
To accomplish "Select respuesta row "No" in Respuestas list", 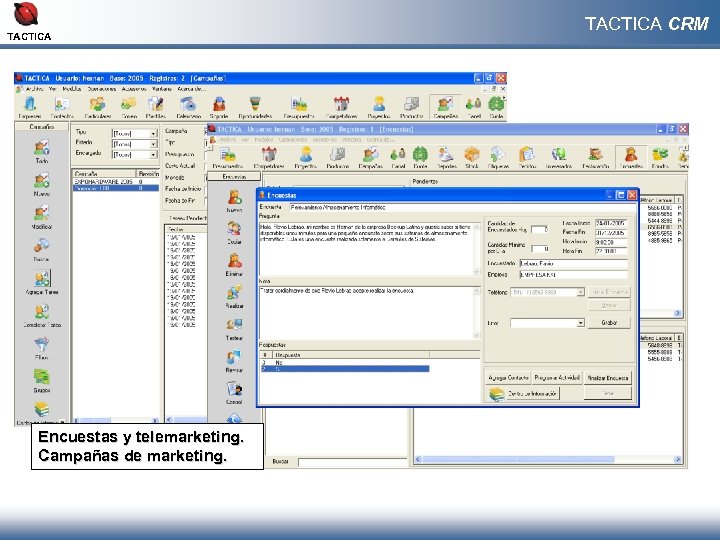I will point(345,363).
